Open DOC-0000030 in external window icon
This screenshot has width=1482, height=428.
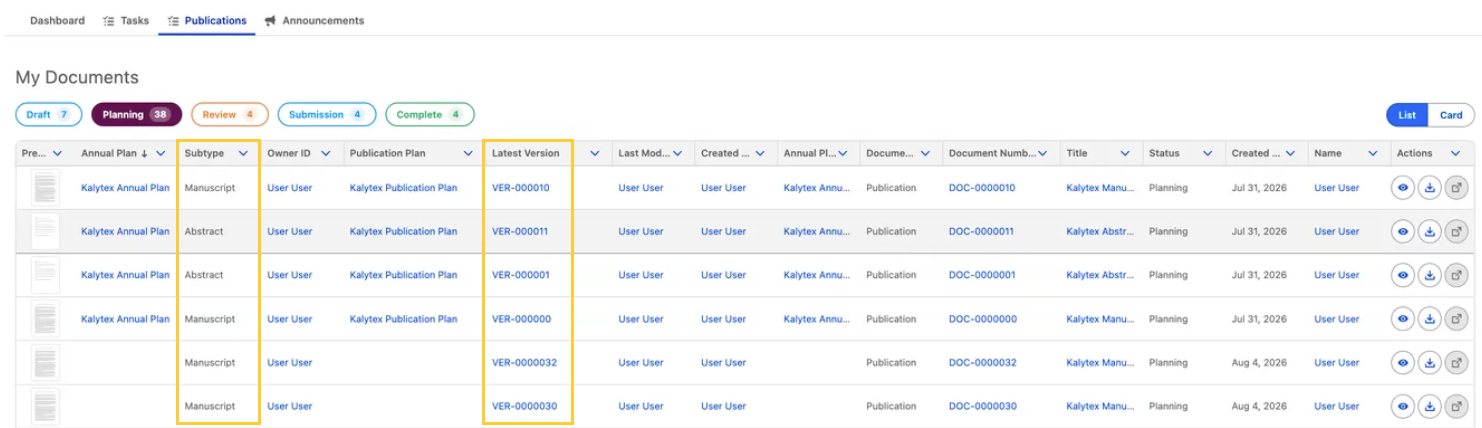1457,406
